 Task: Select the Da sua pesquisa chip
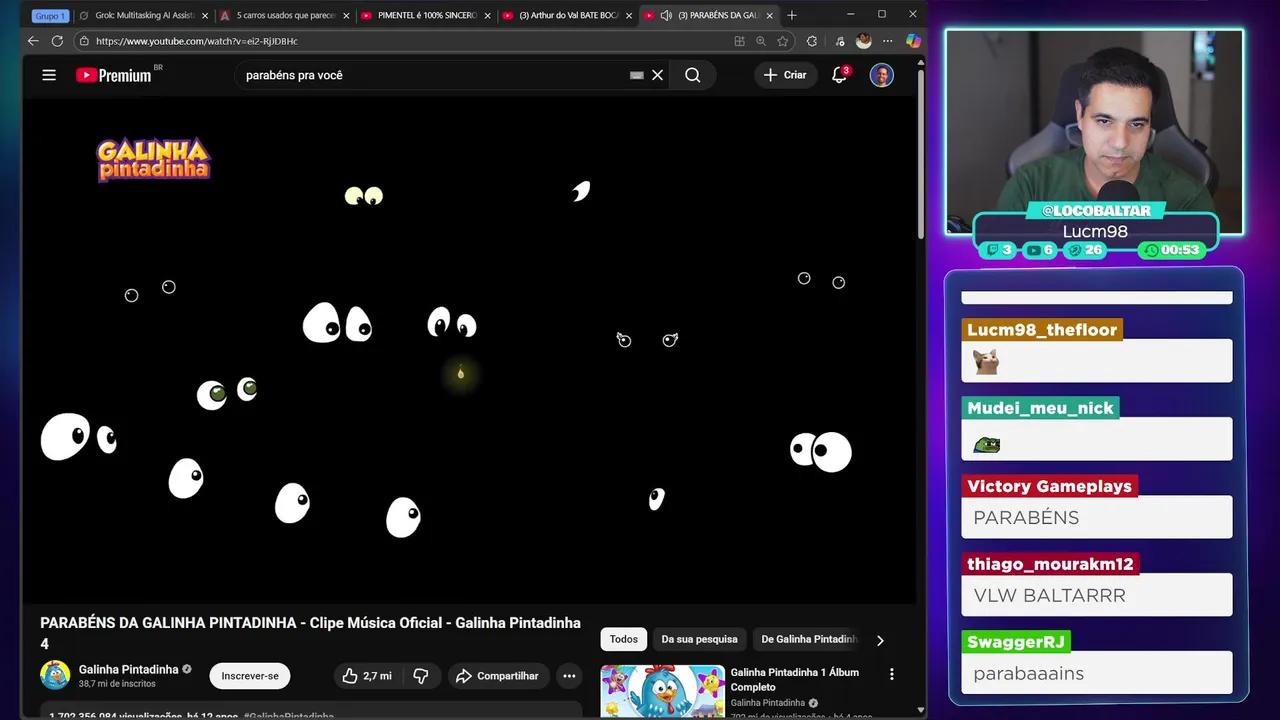pyautogui.click(x=699, y=639)
